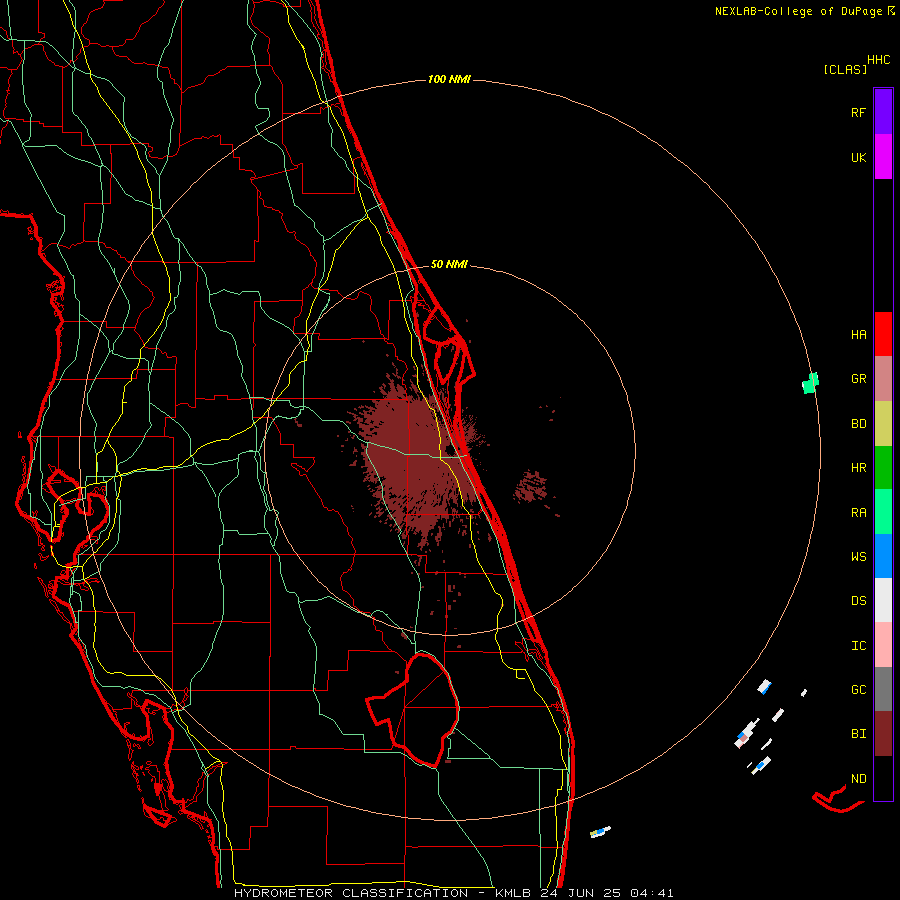Click the HR green legend color block
900x900 pixels.
(x=883, y=468)
